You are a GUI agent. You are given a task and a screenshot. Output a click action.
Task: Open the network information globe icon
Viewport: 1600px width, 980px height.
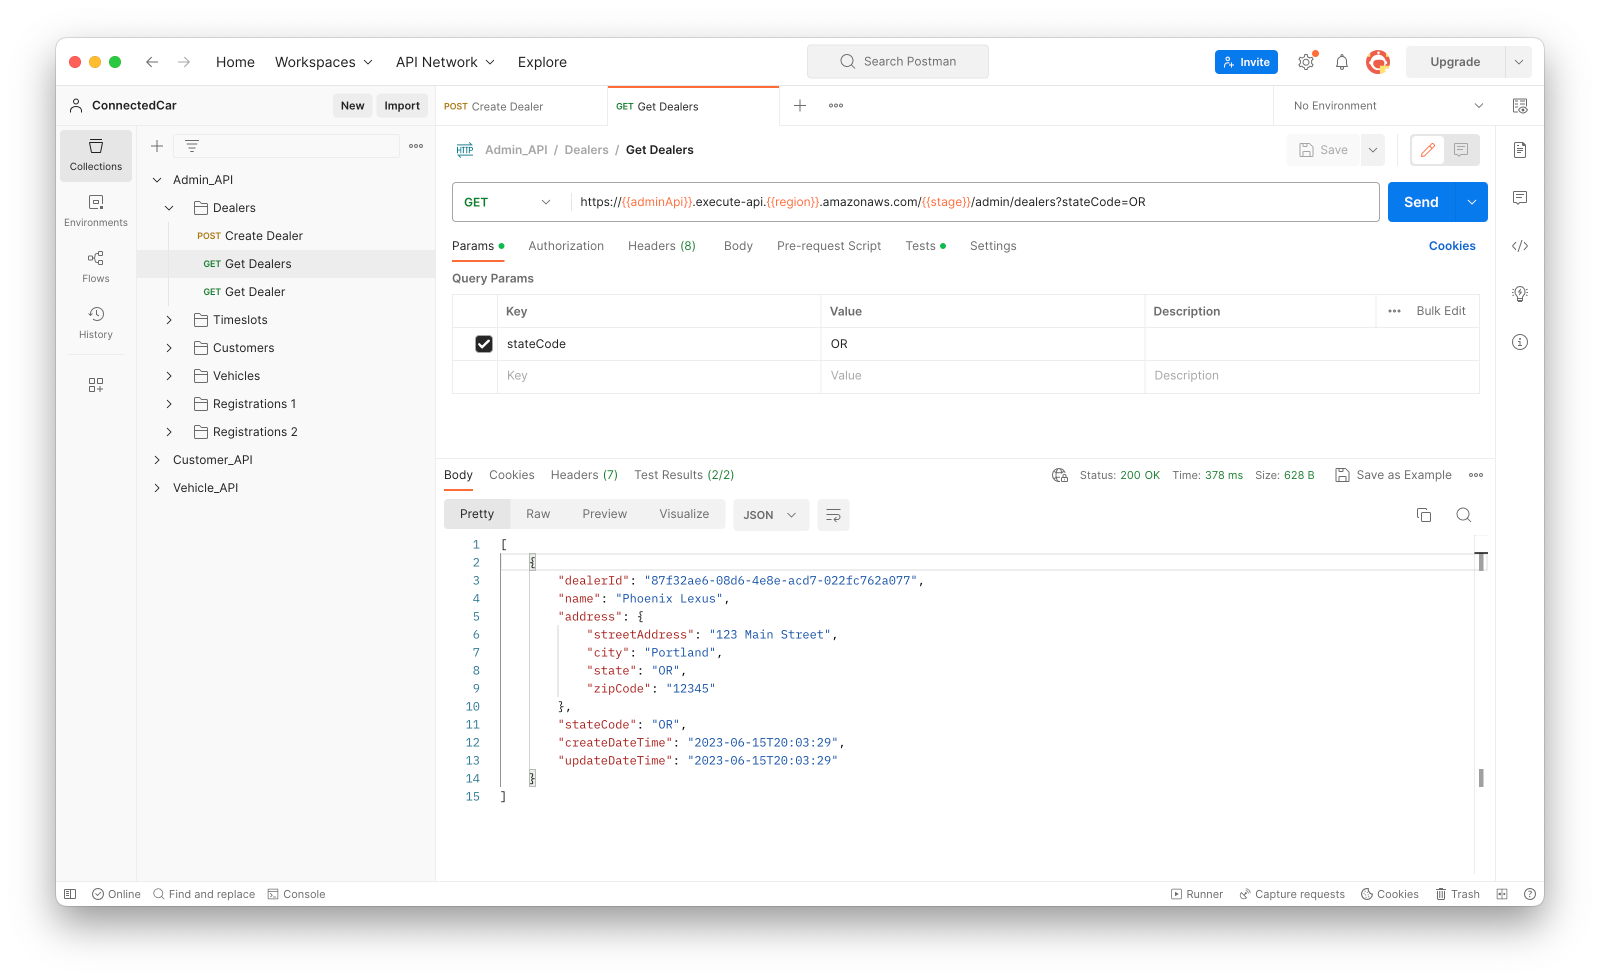click(x=1060, y=475)
